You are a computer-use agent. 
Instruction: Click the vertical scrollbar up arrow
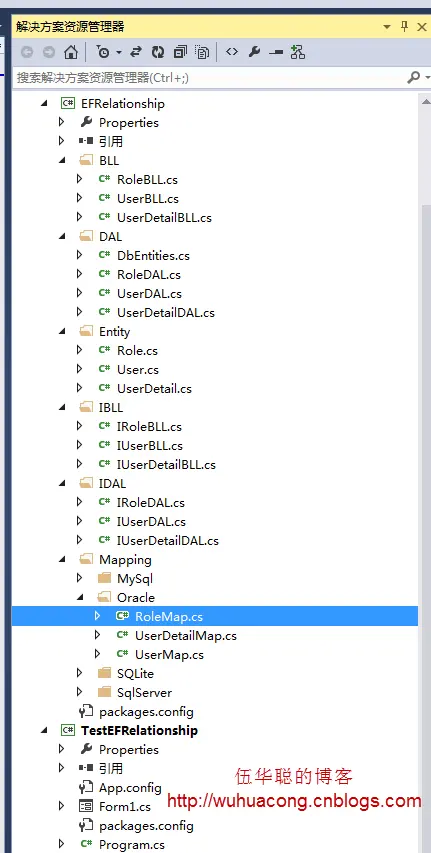(x=425, y=102)
